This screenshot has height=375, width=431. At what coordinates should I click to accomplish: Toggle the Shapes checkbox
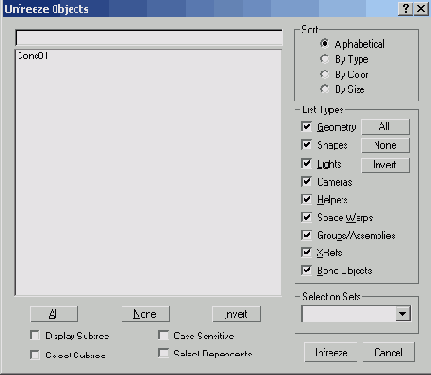(306, 145)
